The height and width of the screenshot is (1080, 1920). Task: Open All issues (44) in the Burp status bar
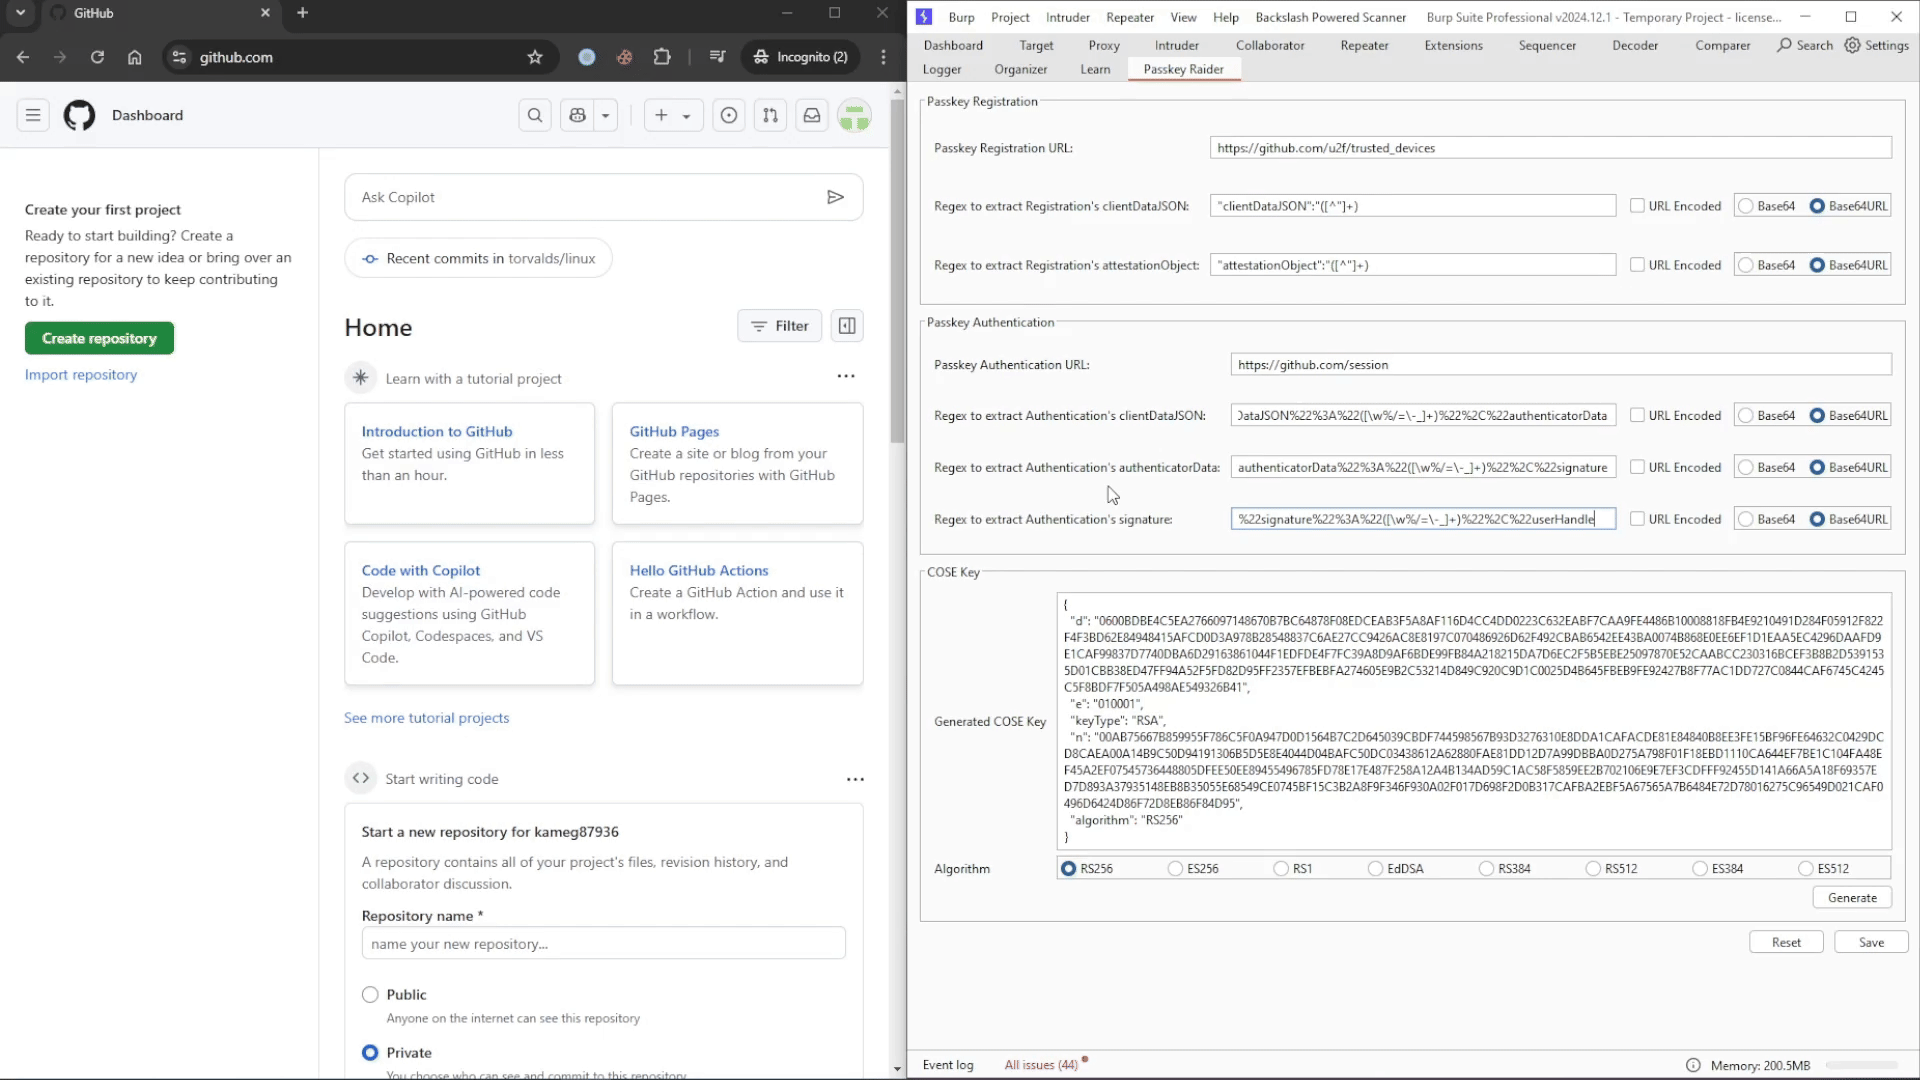(x=1041, y=1065)
